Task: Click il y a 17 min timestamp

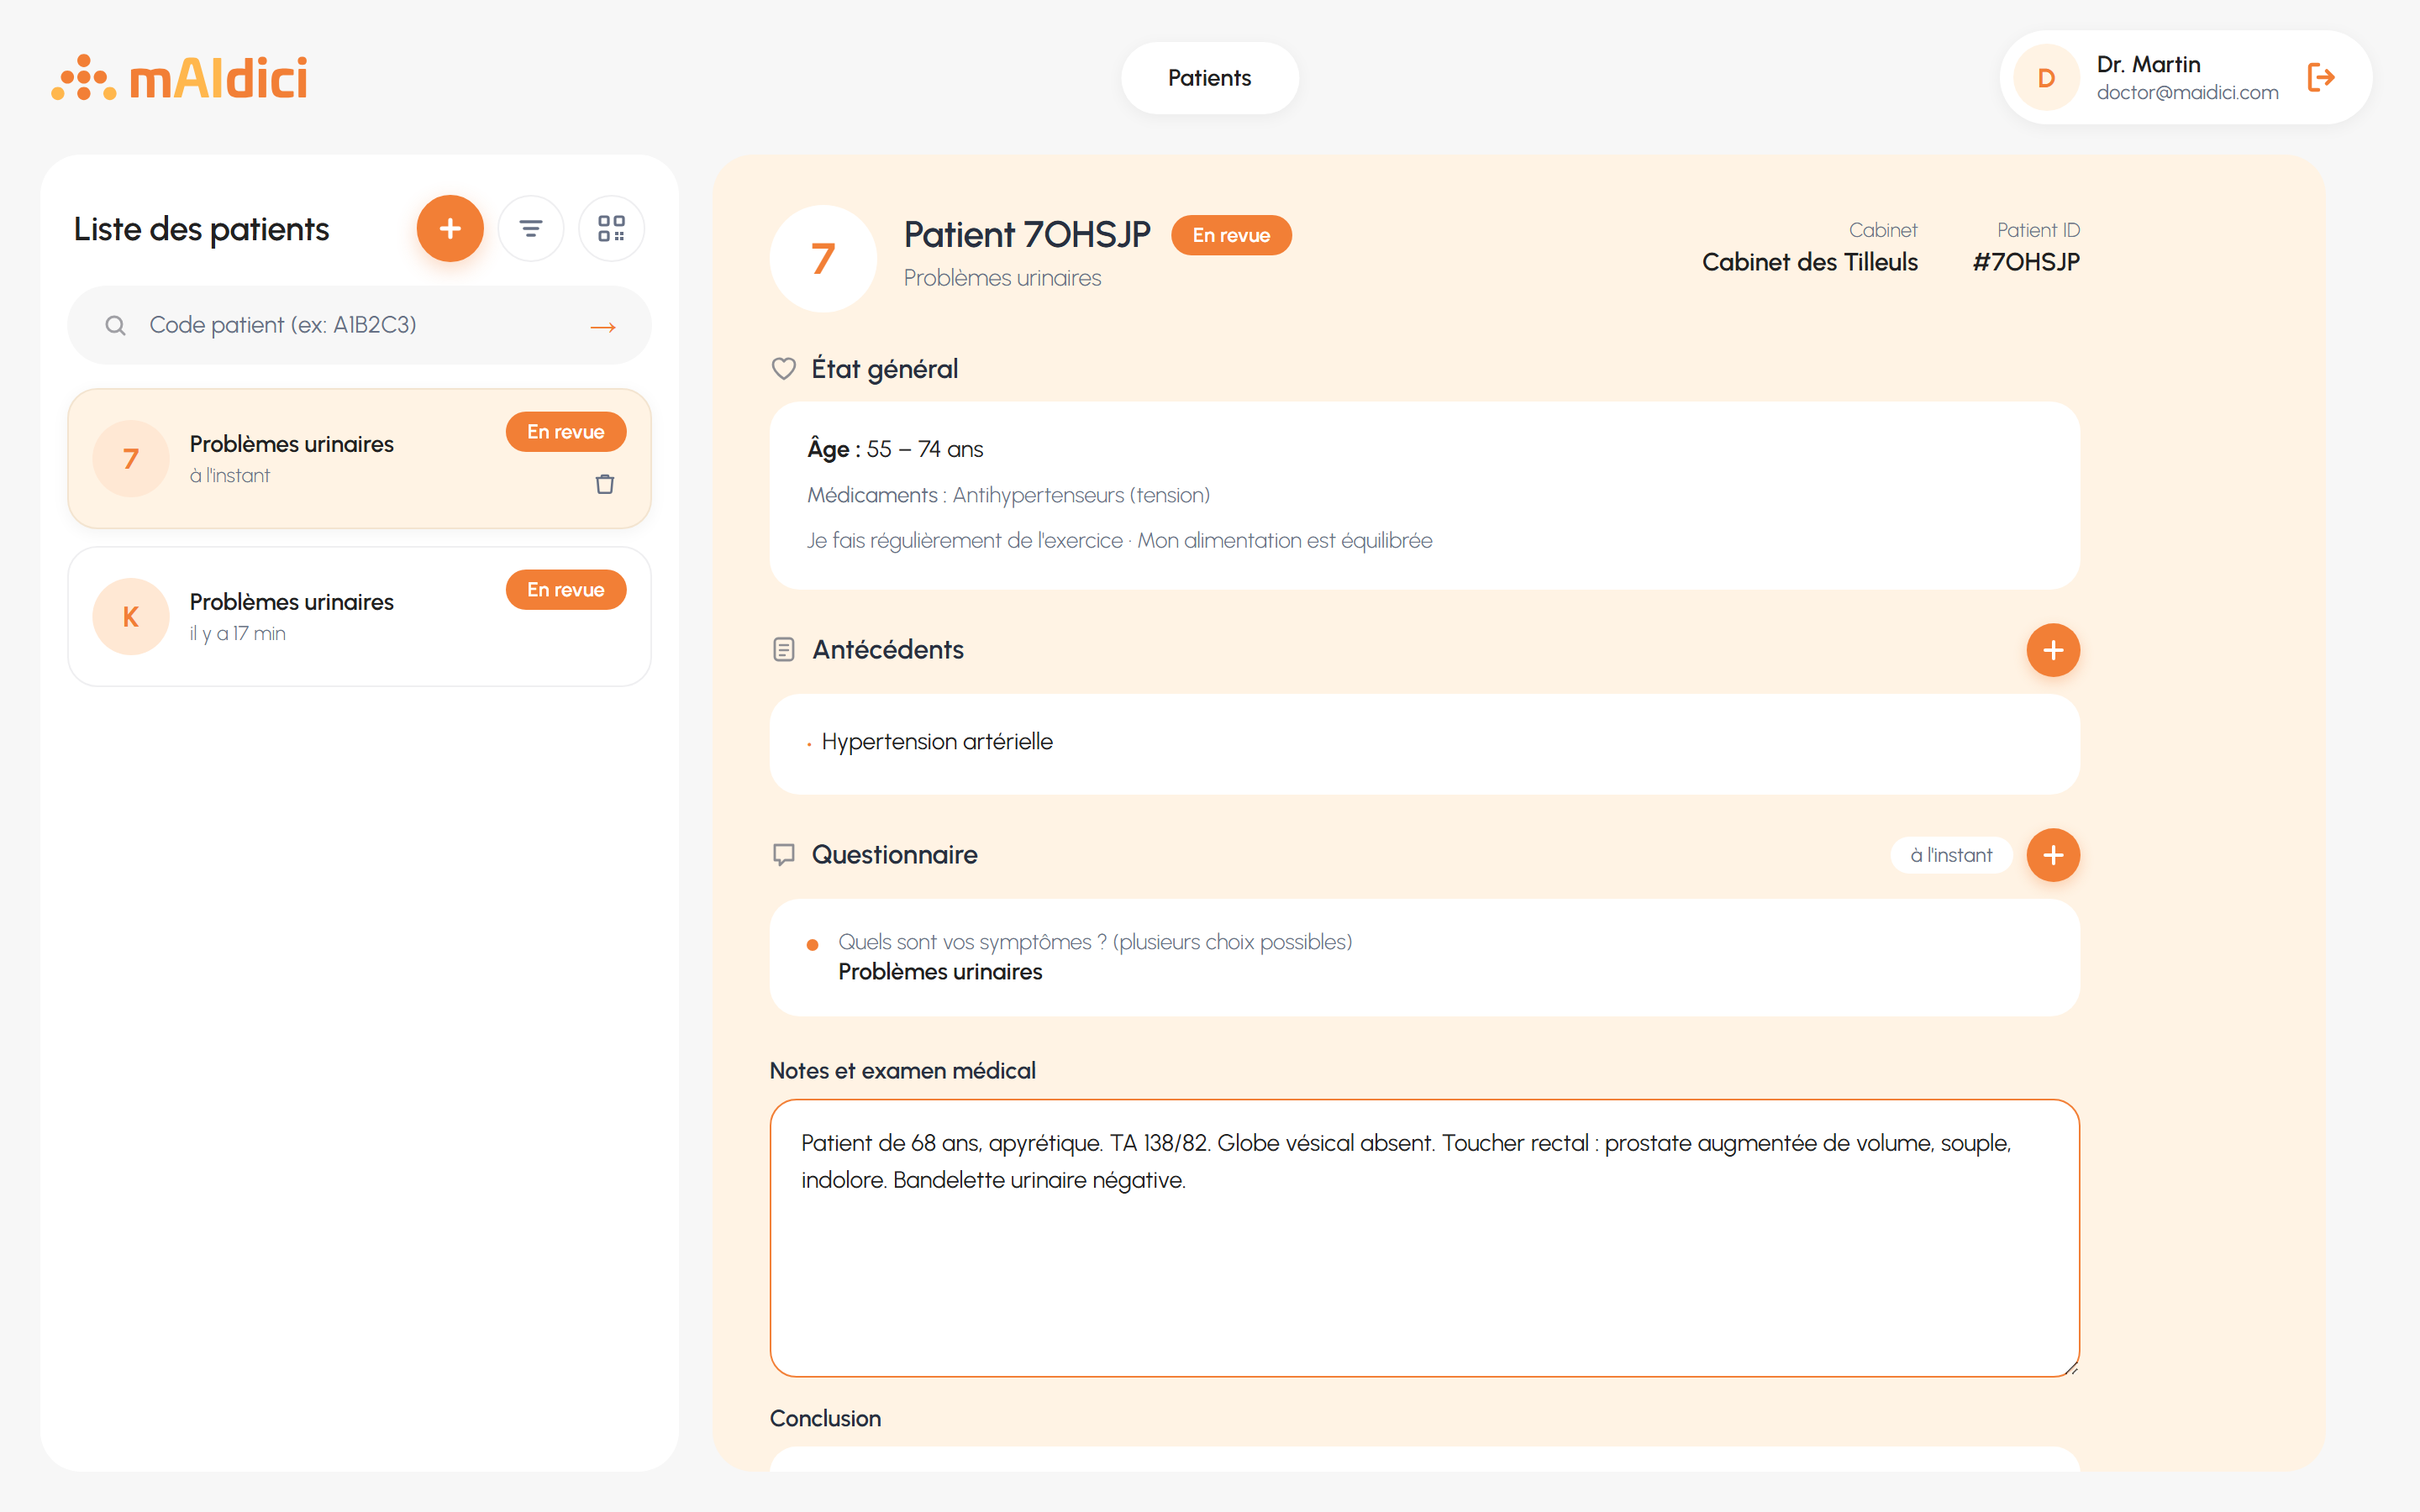Action: point(238,633)
